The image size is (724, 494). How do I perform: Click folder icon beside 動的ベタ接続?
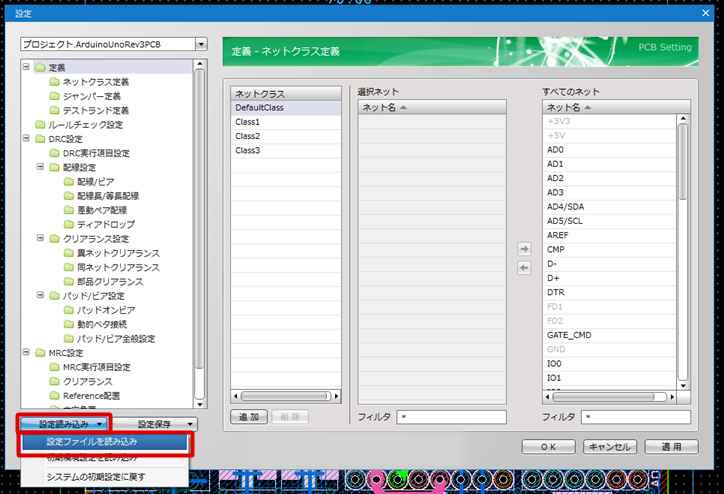tap(69, 324)
